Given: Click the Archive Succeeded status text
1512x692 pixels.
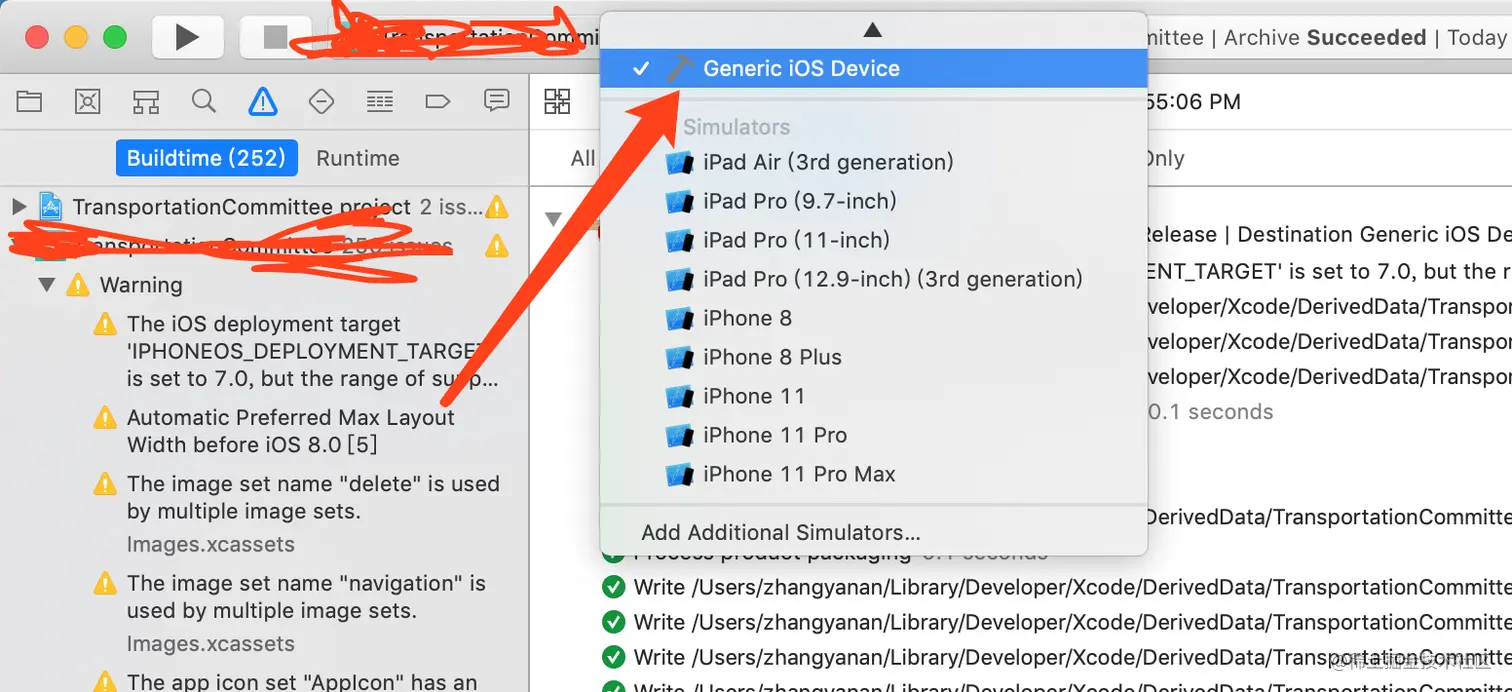Looking at the screenshot, I should 1325,38.
